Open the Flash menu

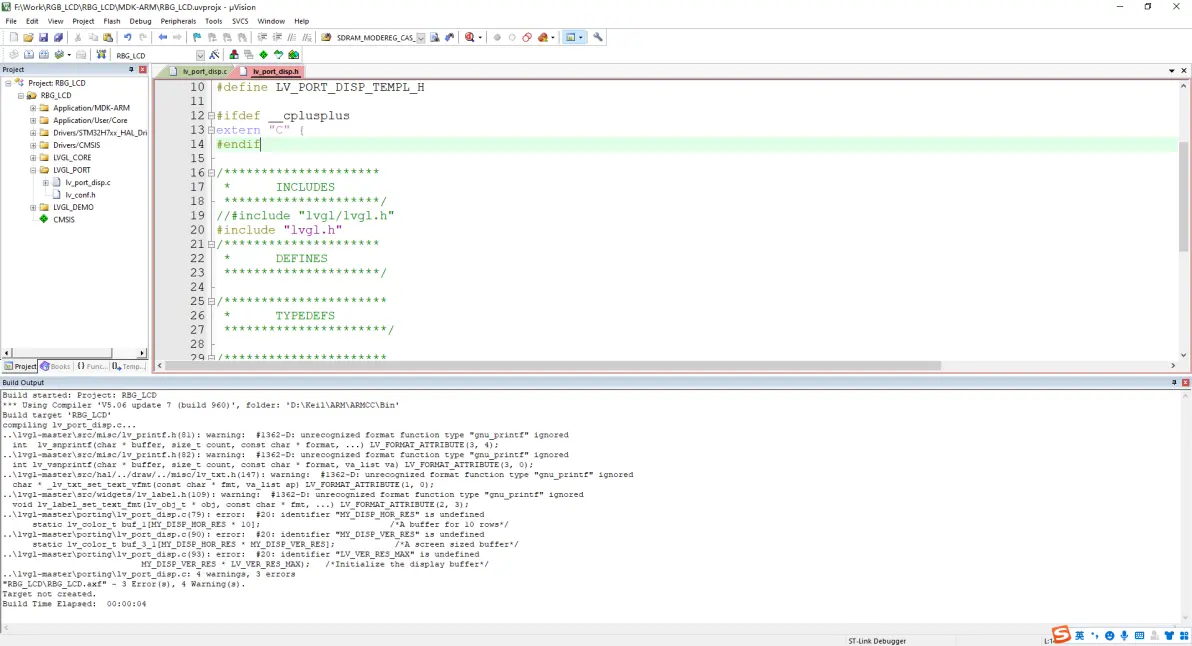pos(111,21)
